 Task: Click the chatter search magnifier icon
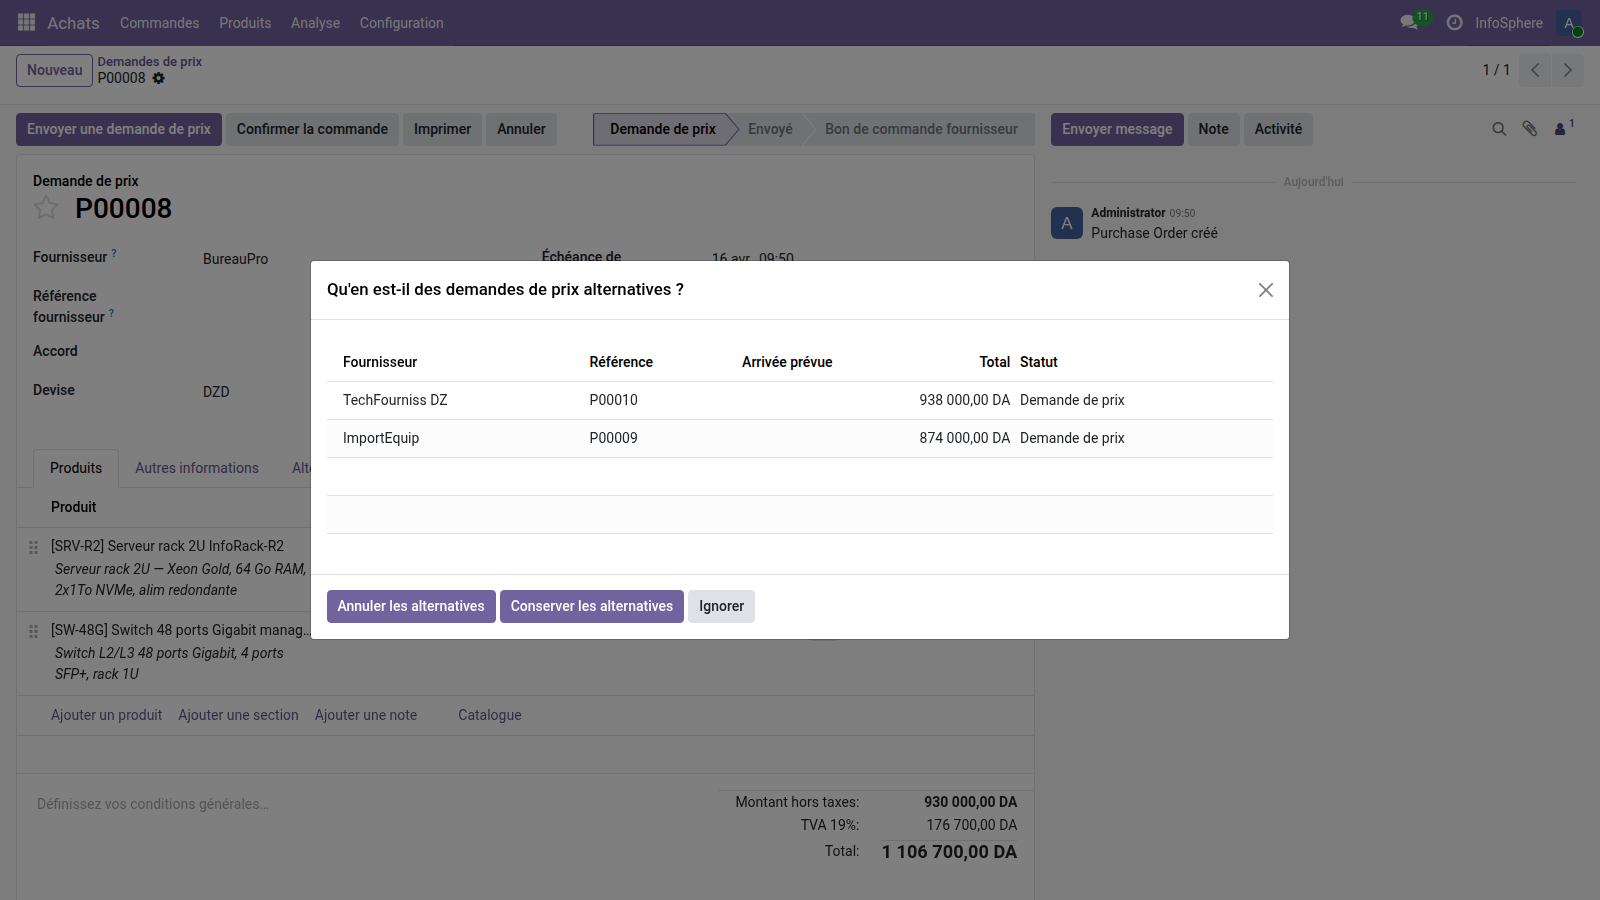tap(1499, 129)
